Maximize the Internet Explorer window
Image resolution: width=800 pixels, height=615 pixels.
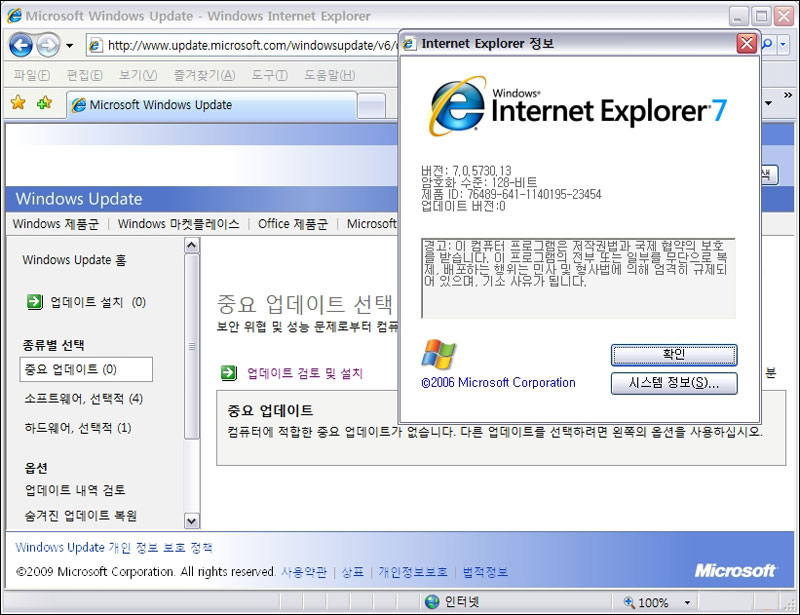761,16
